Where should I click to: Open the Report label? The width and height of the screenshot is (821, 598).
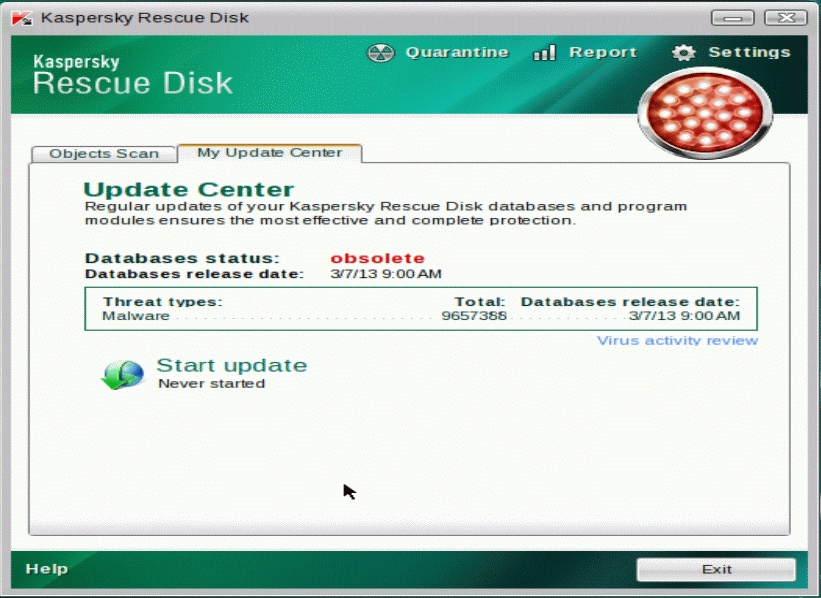point(603,52)
